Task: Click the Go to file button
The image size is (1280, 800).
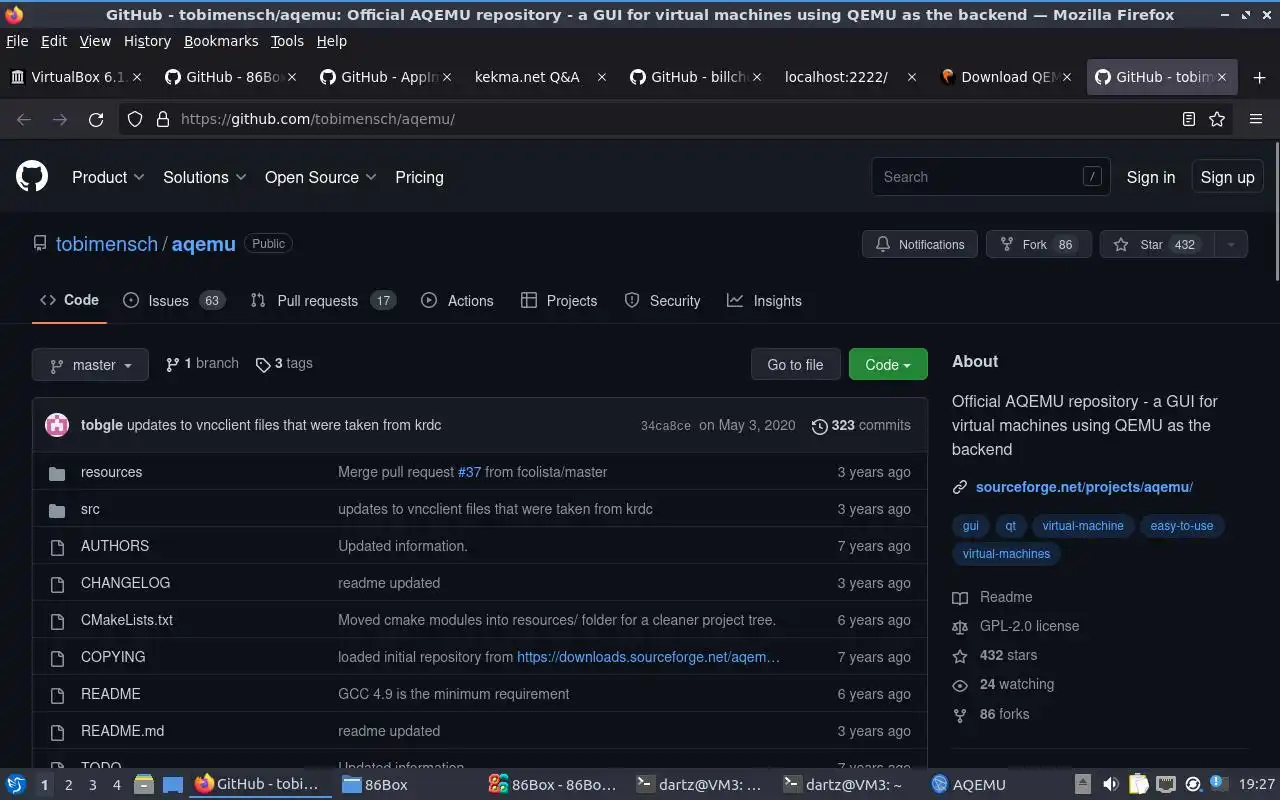Action: 795,365
